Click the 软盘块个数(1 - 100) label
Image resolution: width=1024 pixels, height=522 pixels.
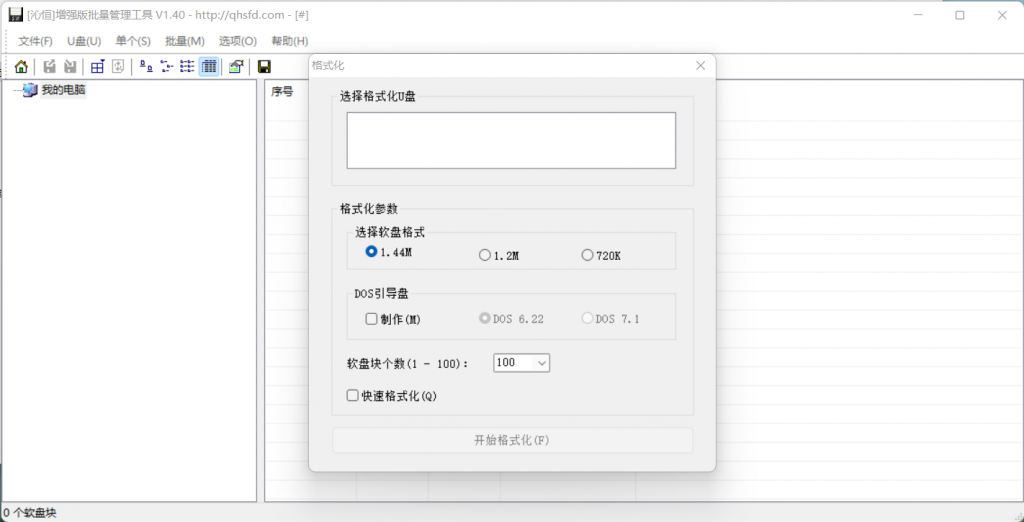(408, 364)
